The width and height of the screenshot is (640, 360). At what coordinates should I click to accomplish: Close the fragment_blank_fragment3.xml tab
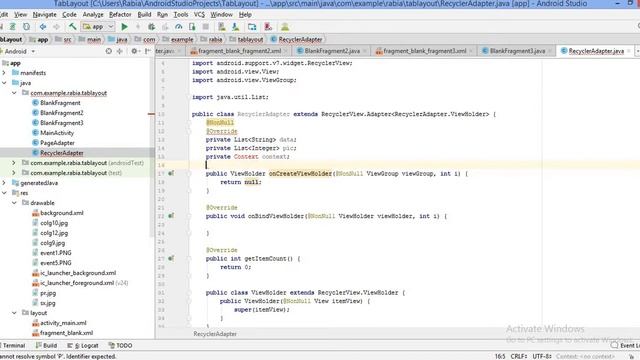[x=471, y=51]
